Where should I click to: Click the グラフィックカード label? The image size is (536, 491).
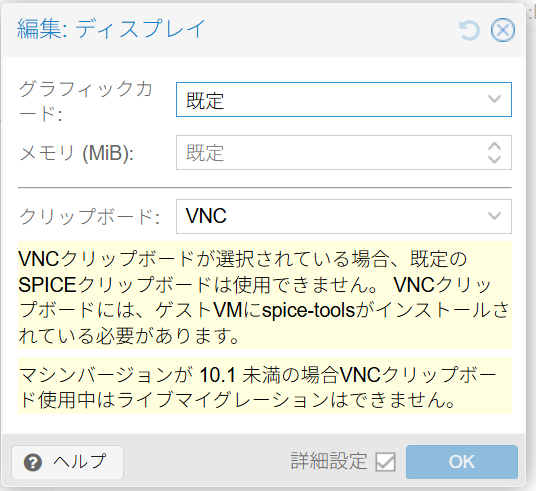(x=86, y=101)
